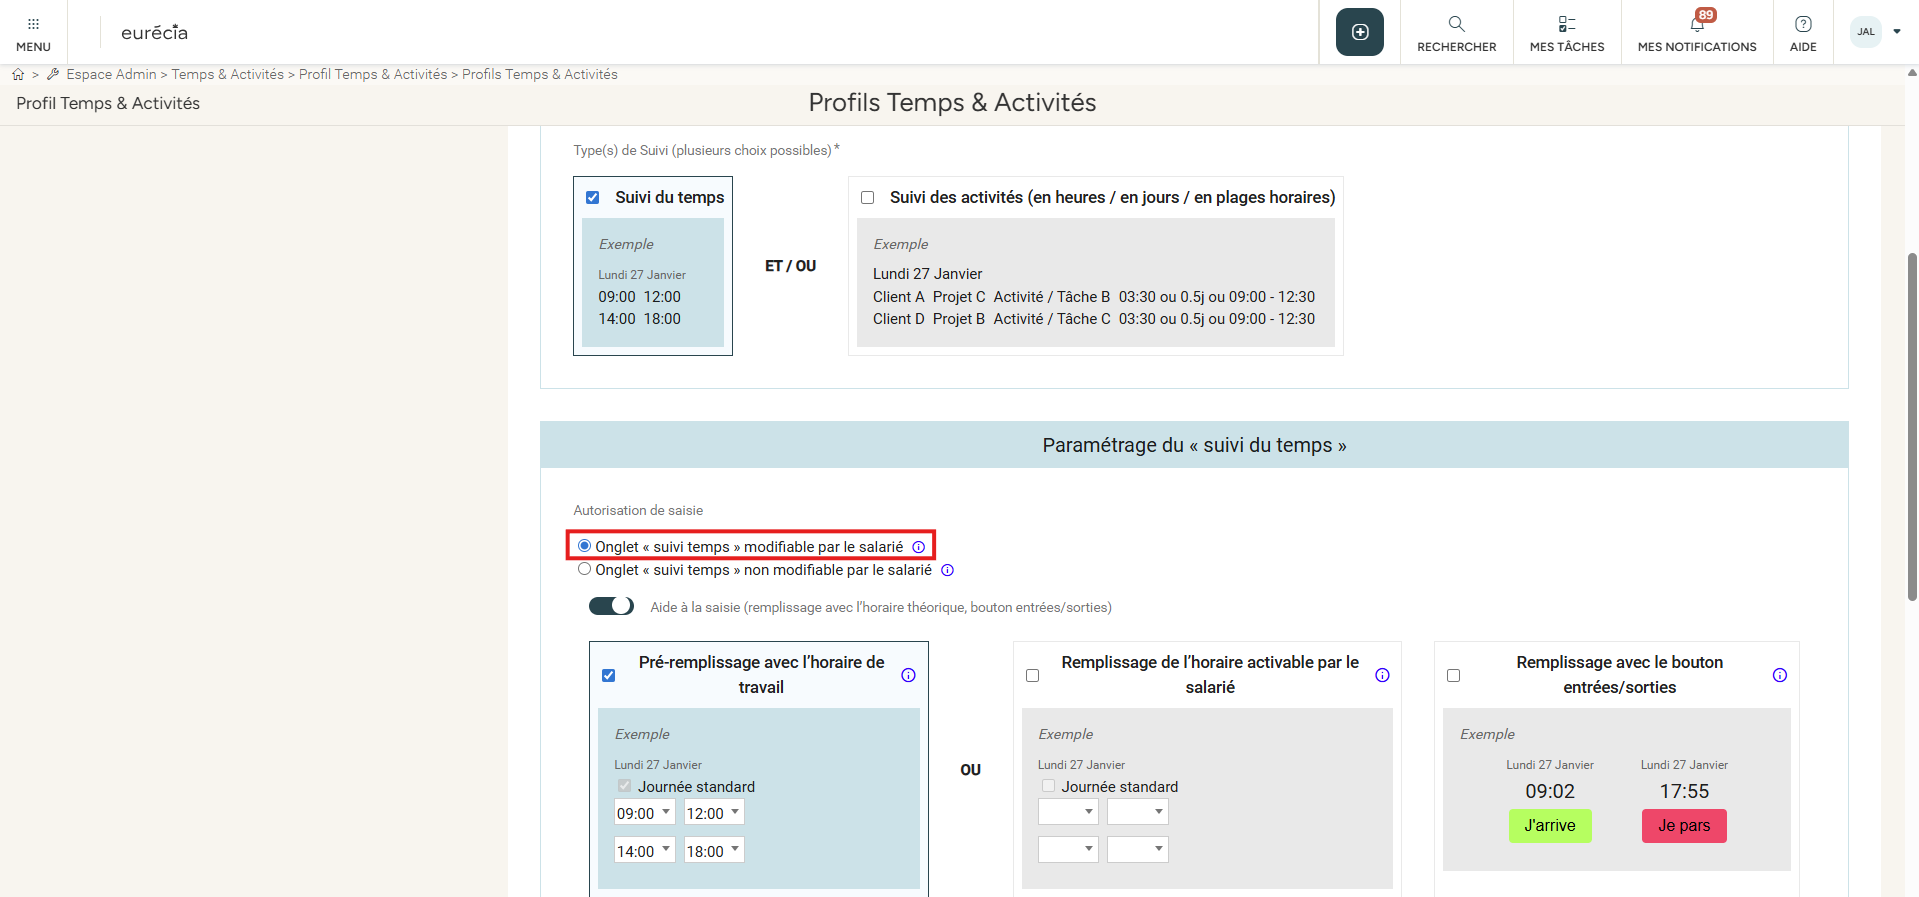Expand the 09:00 start time dropdown
The height and width of the screenshot is (897, 1919).
pos(644,813)
